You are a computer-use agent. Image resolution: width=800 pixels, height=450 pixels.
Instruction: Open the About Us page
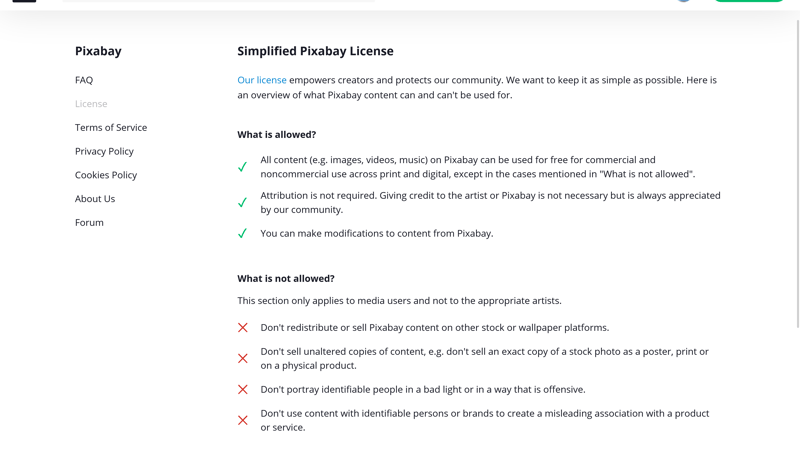click(x=95, y=199)
